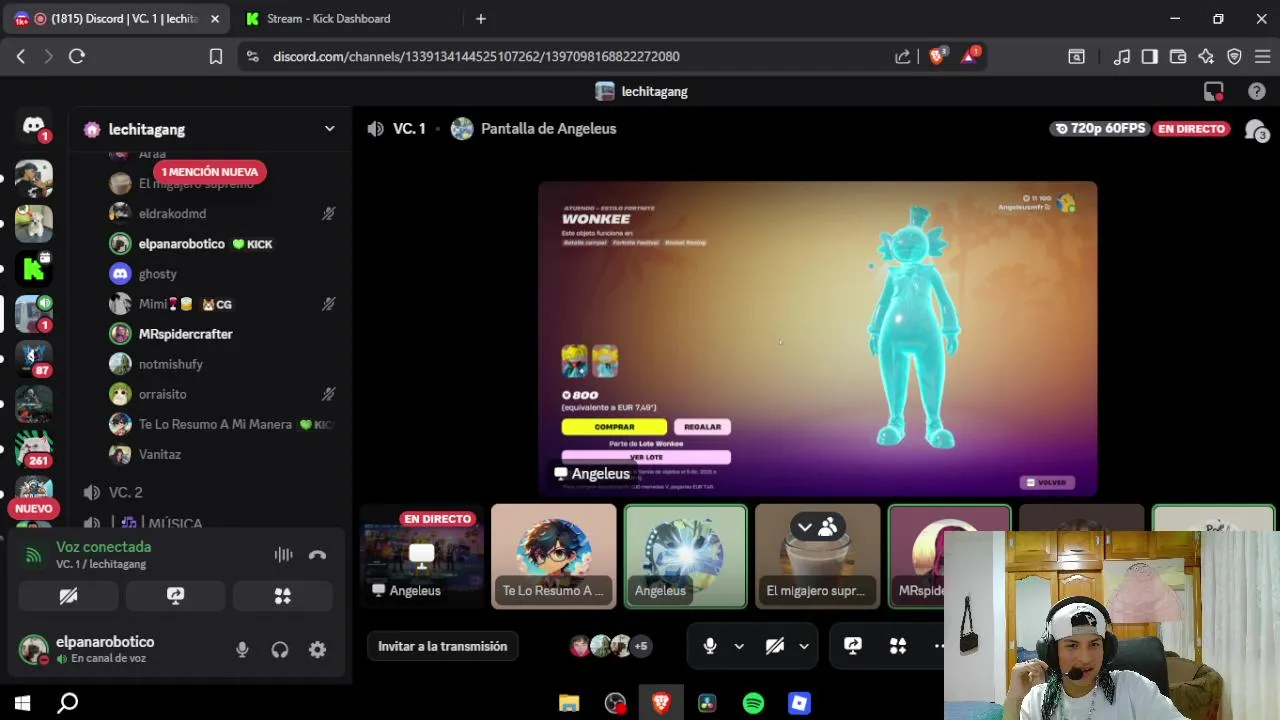
Task: Open Brave Rewards triangle icon
Action: click(x=970, y=56)
